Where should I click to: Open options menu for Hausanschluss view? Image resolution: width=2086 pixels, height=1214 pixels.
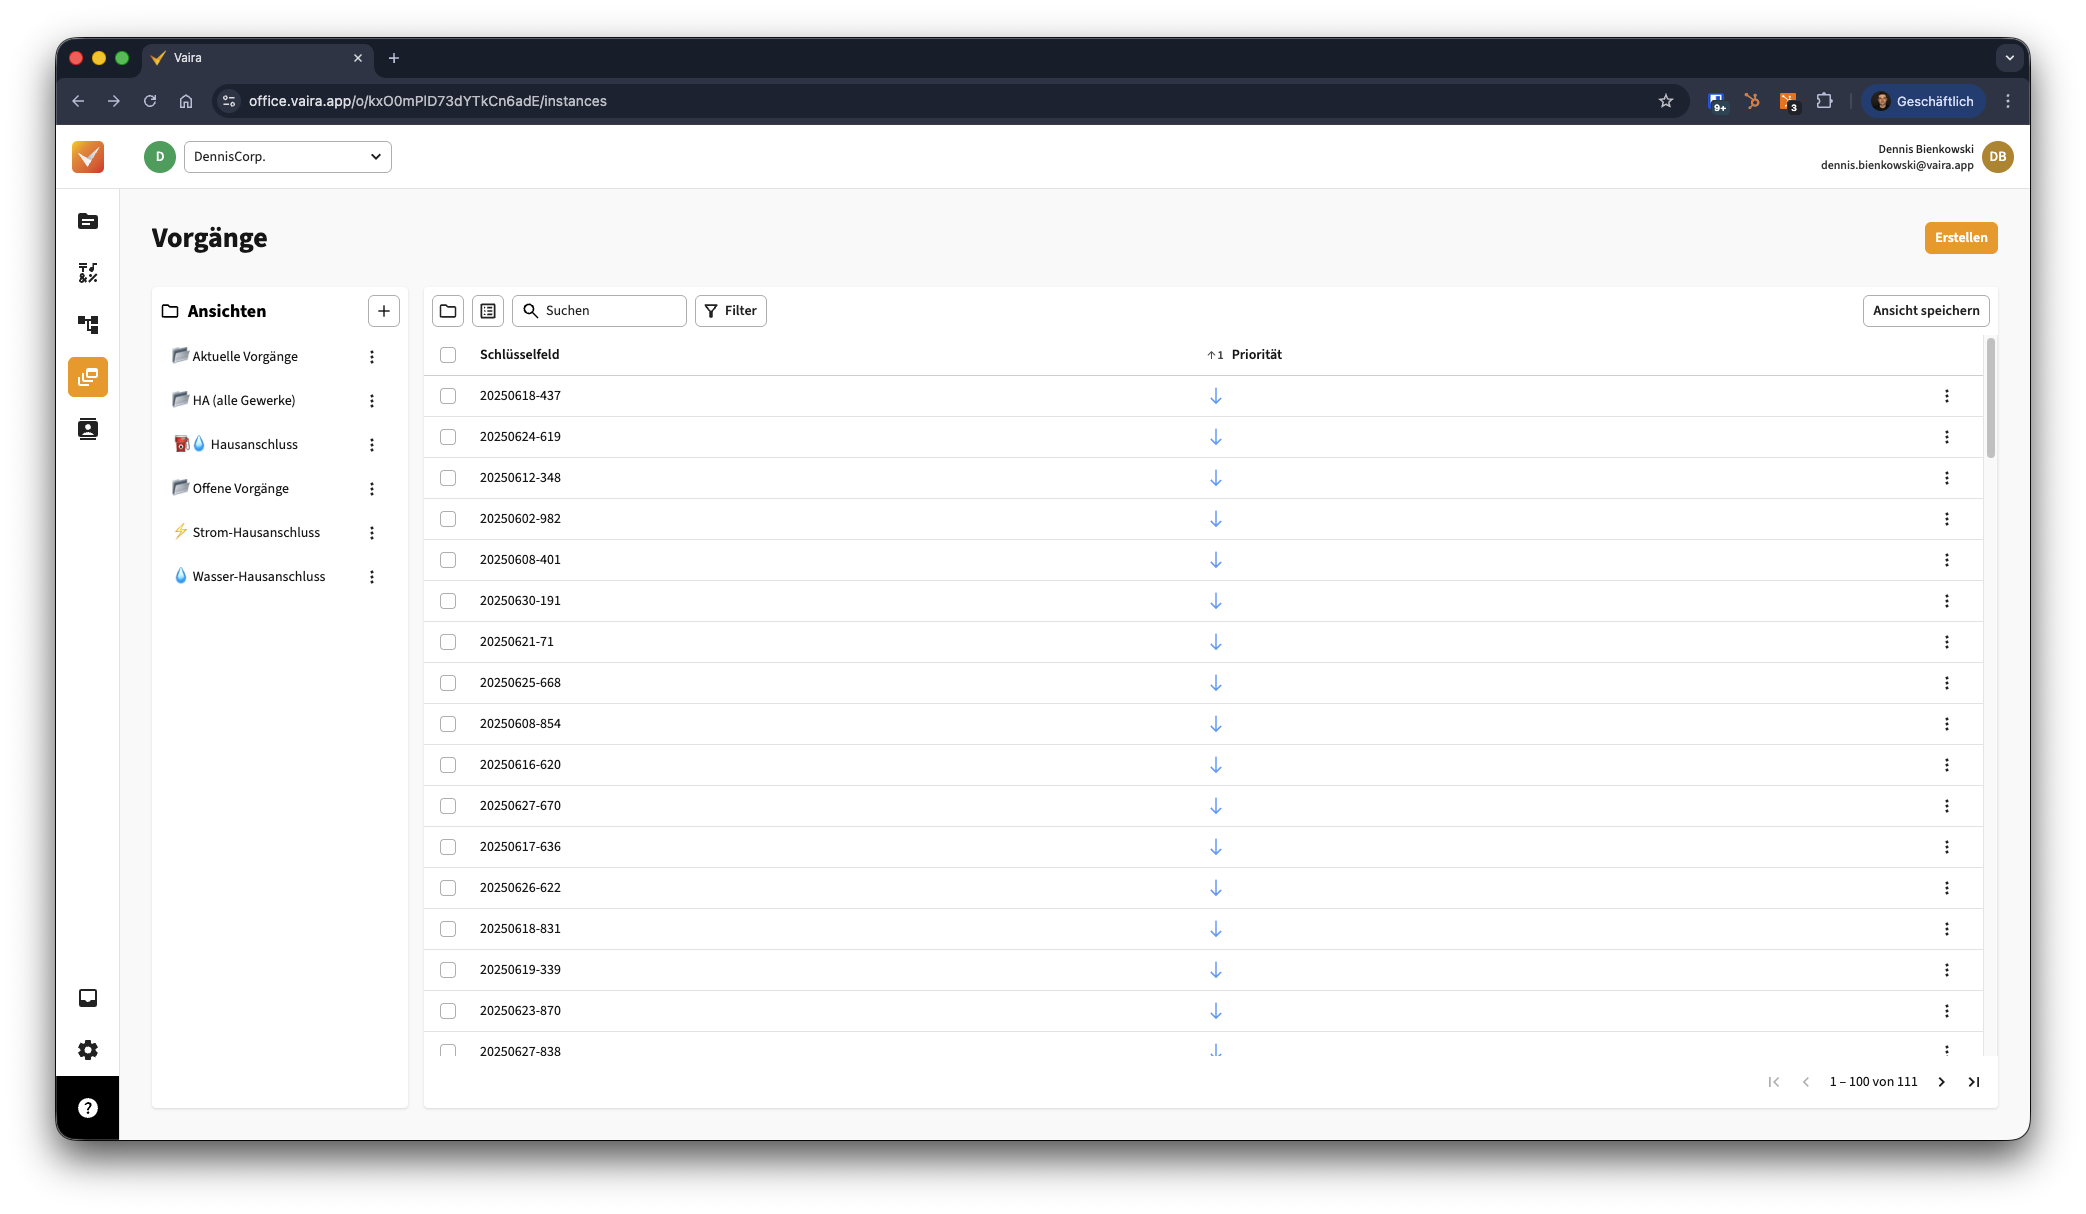click(372, 445)
